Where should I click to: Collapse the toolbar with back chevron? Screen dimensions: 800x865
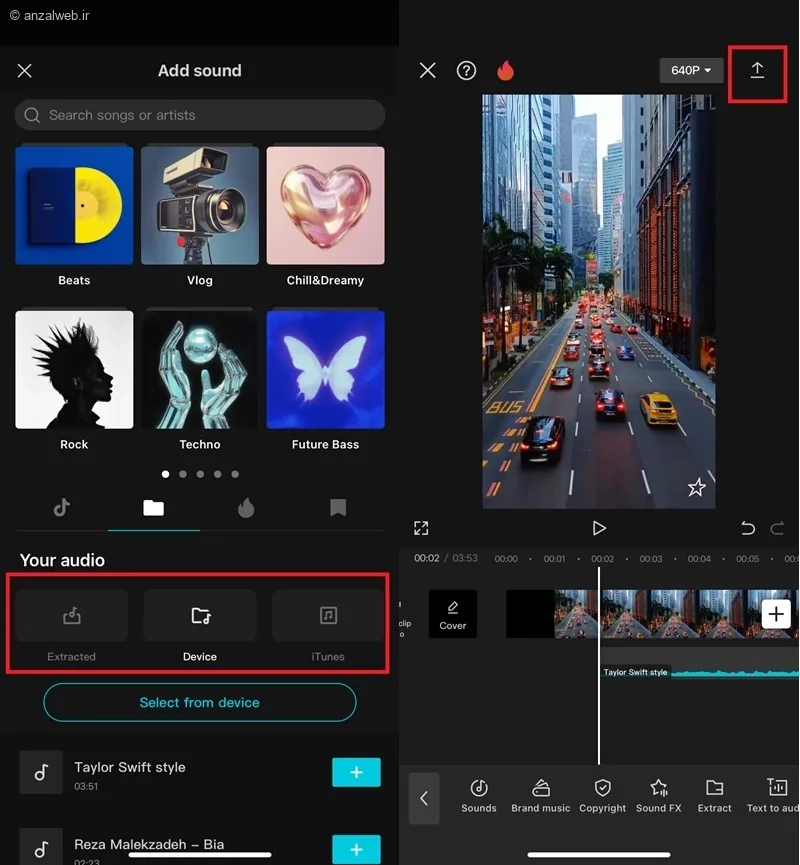point(424,798)
